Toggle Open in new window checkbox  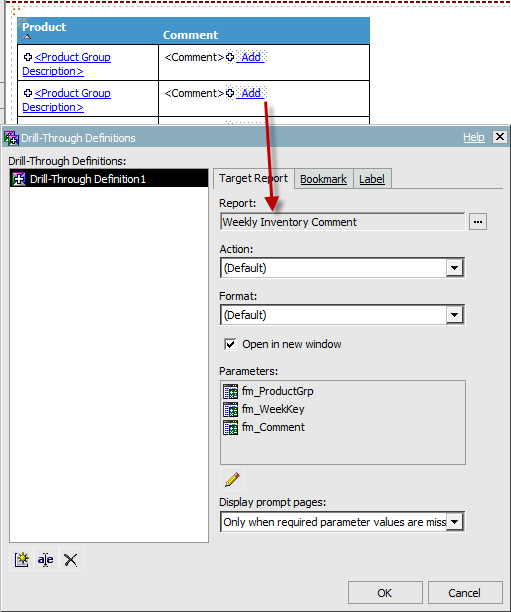[230, 344]
